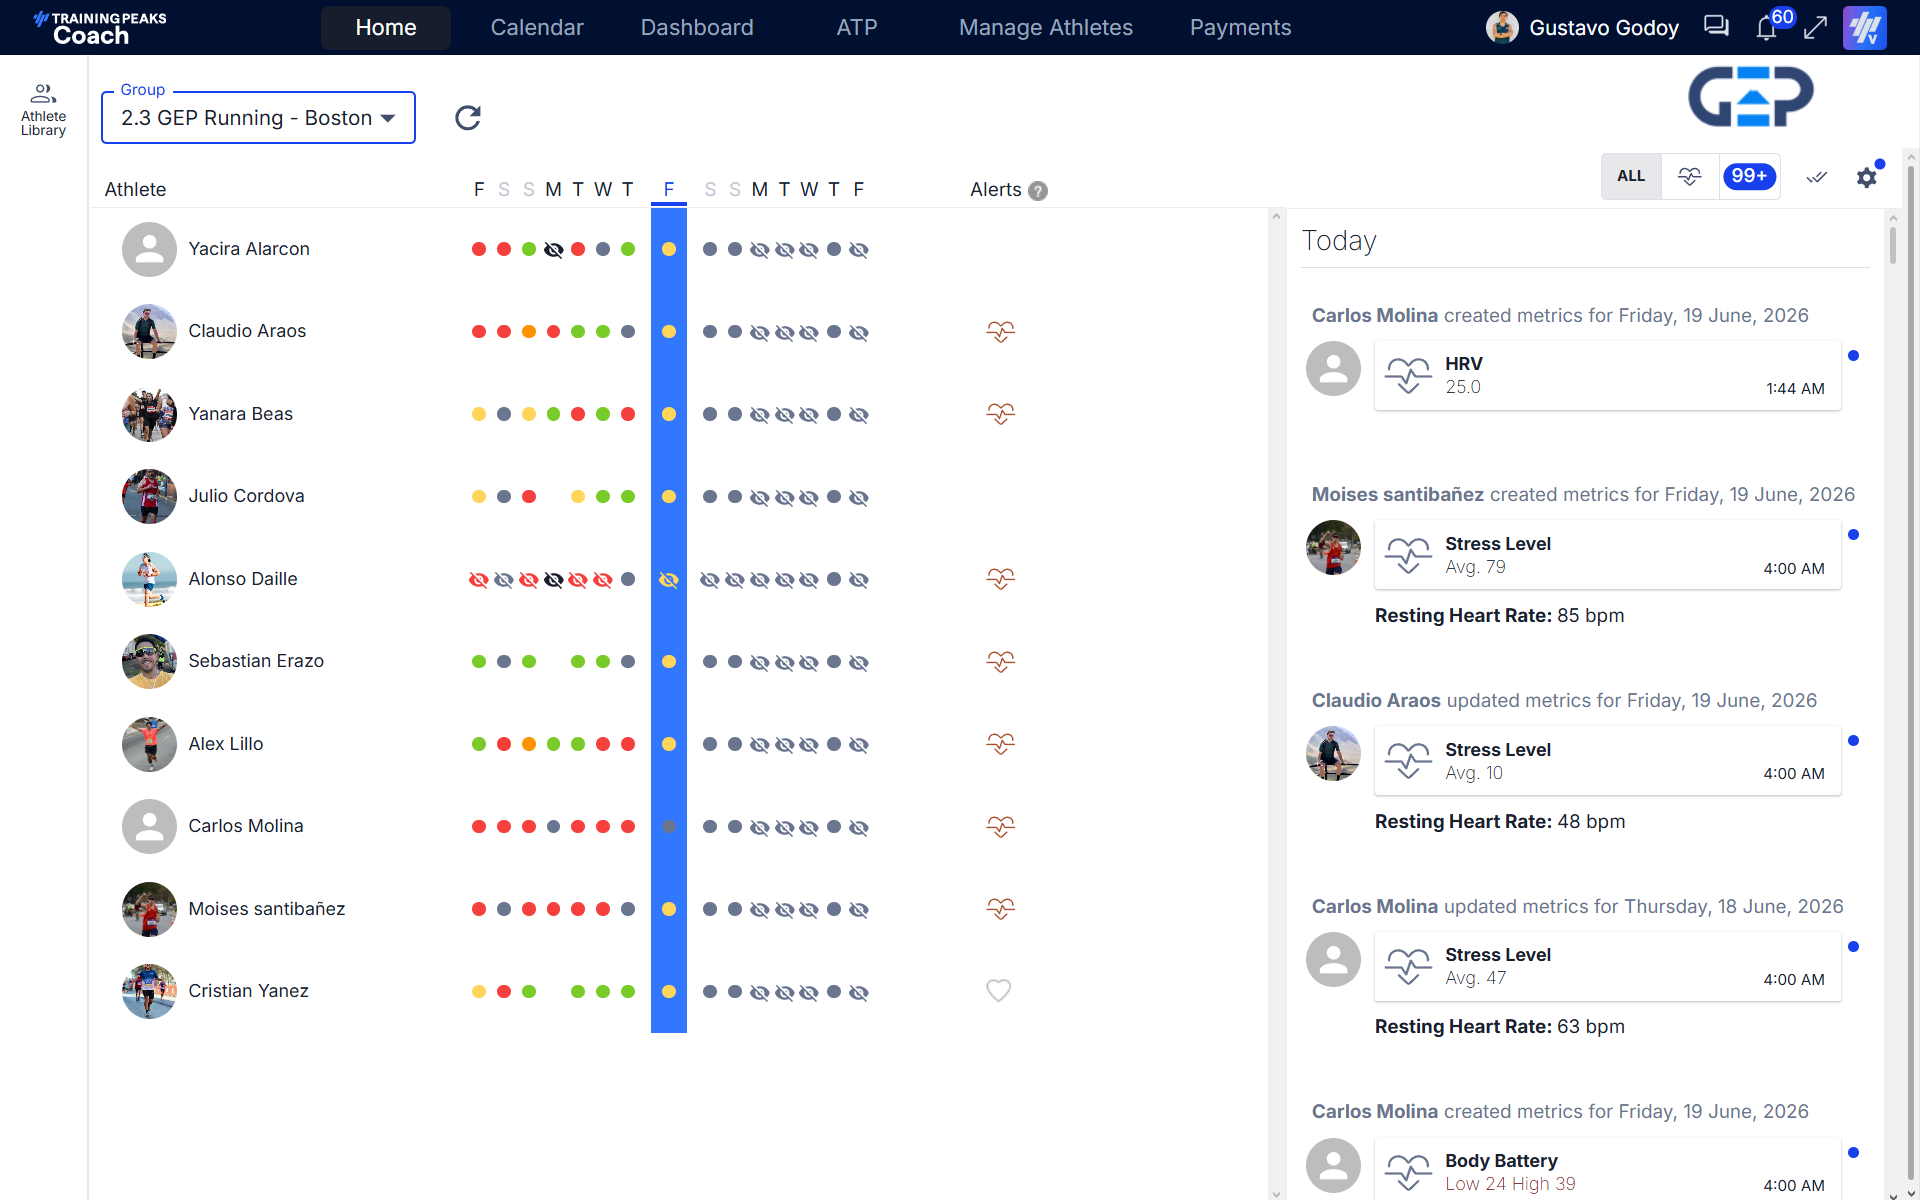The width and height of the screenshot is (1920, 1200).
Task: Switch to the Dashboard tab
Action: (697, 27)
